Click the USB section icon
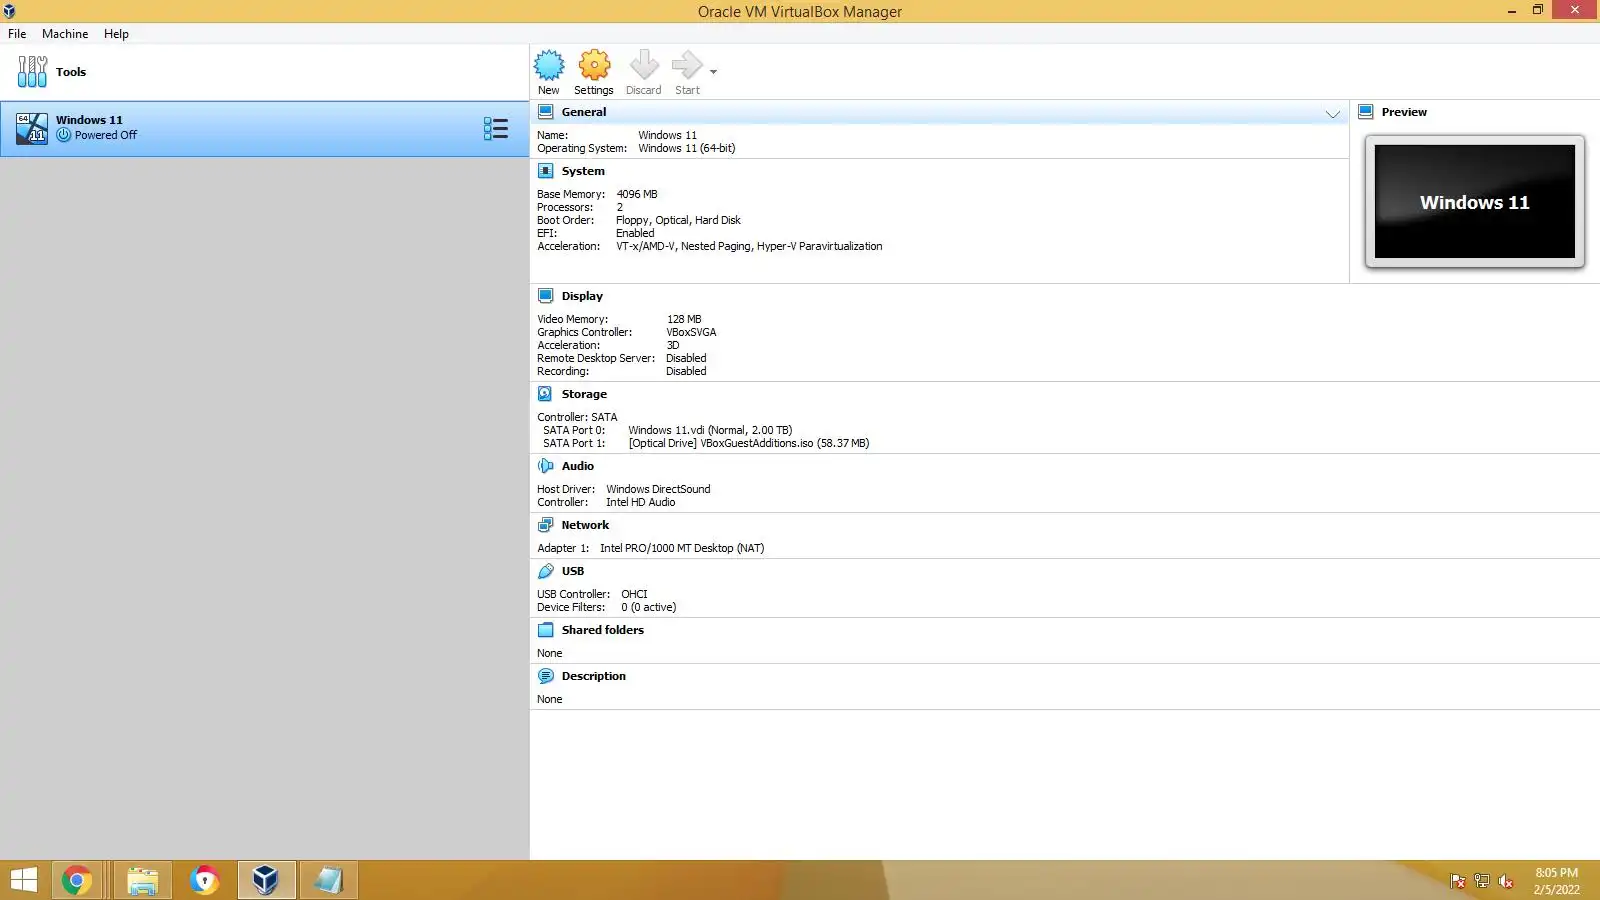The height and width of the screenshot is (900, 1600). coord(546,571)
